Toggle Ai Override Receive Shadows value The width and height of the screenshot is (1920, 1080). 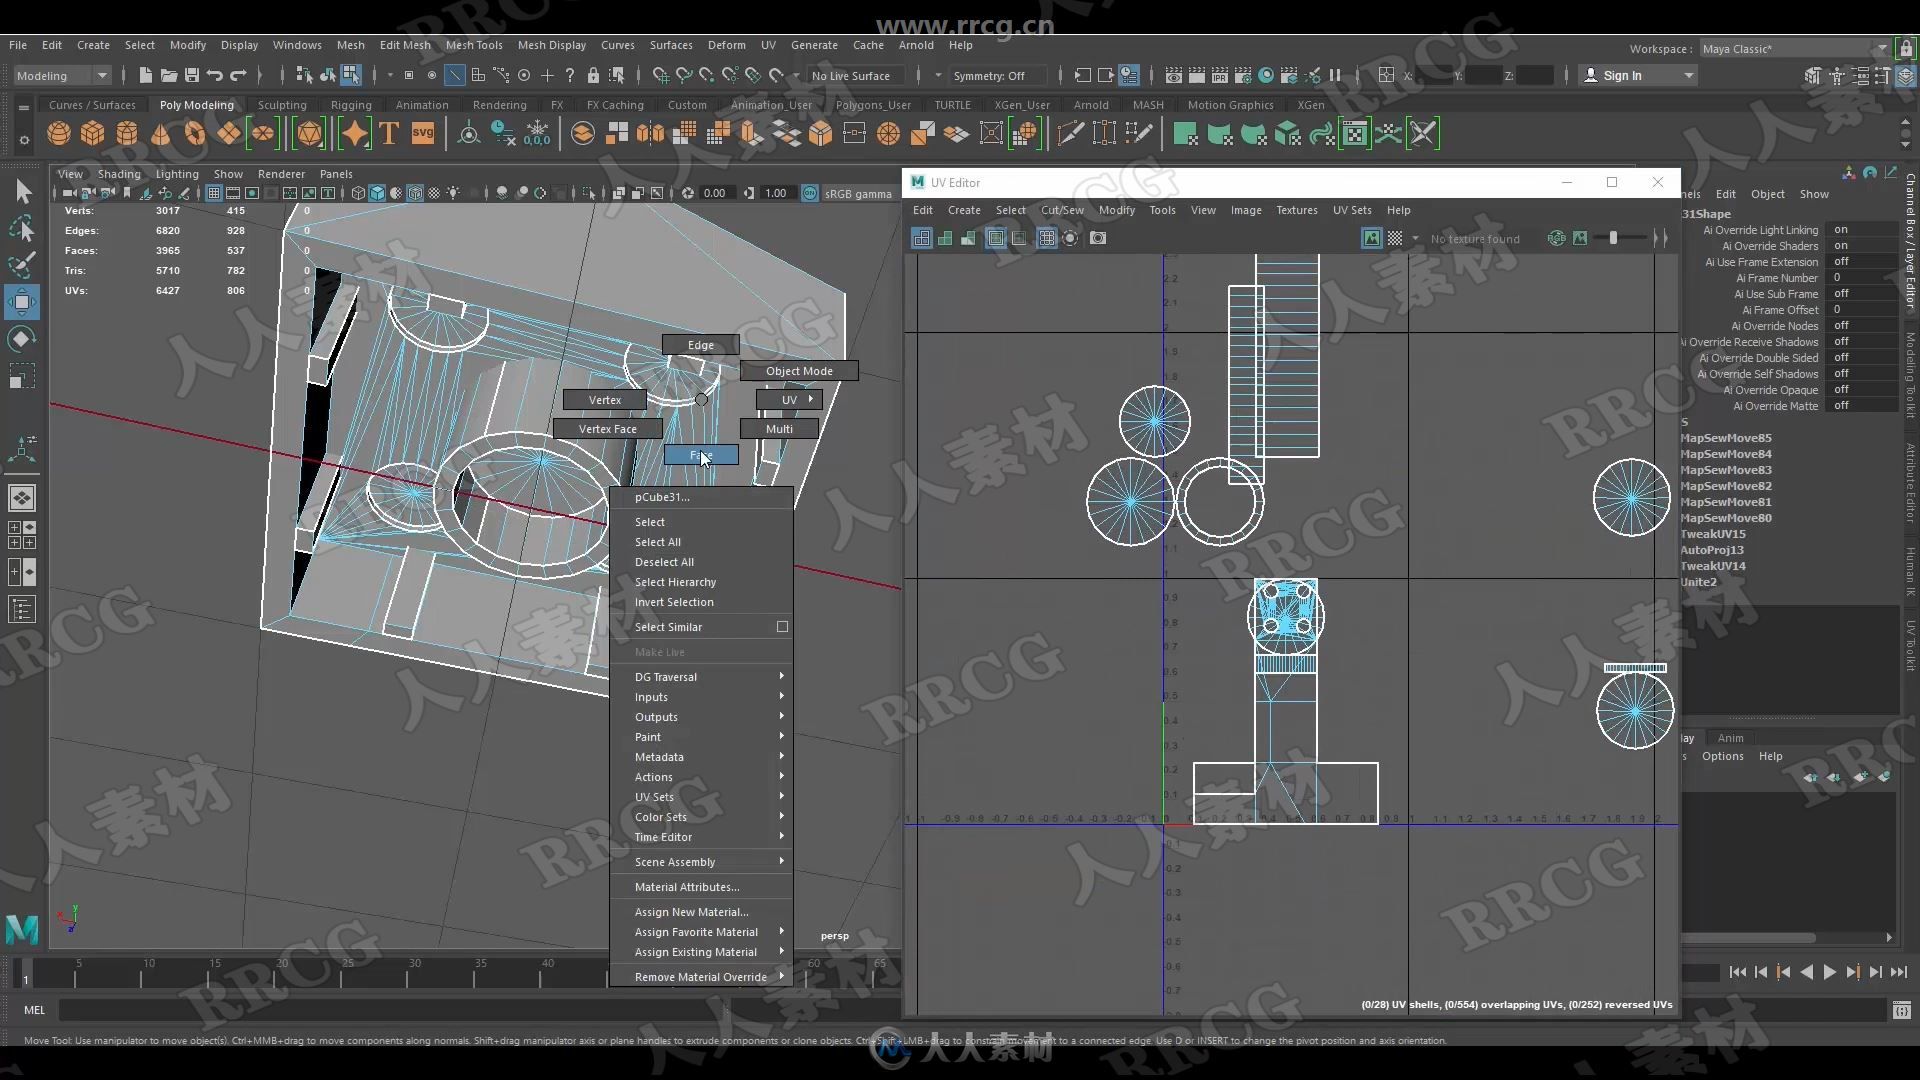[x=1860, y=342]
